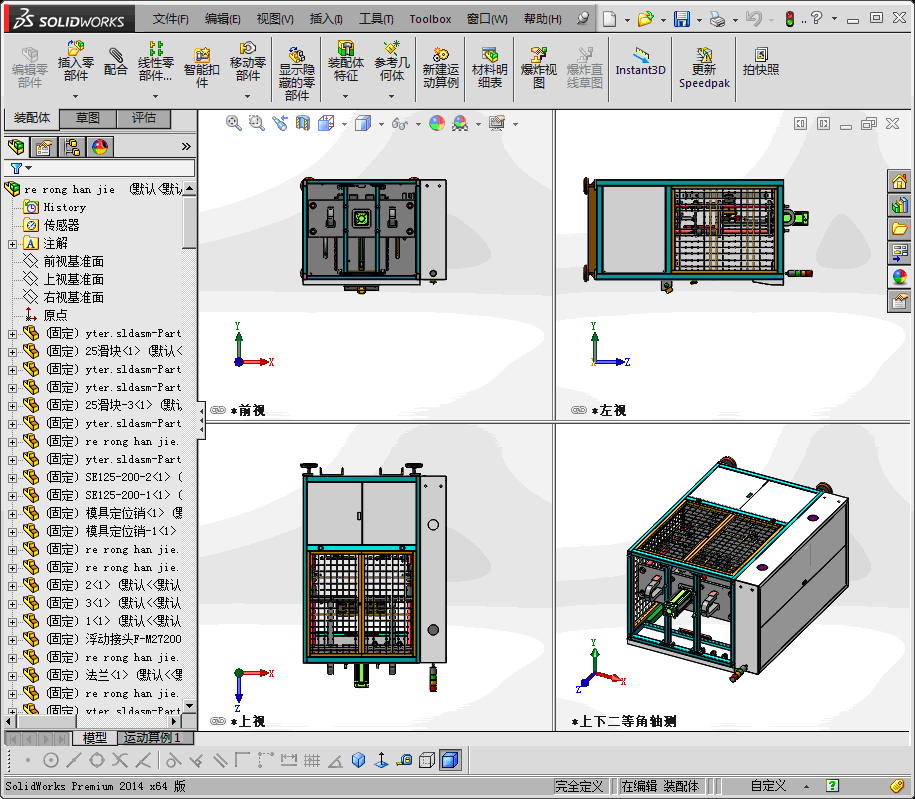Open the filter funnel dropdown
915x799 pixels.
(x=21, y=168)
